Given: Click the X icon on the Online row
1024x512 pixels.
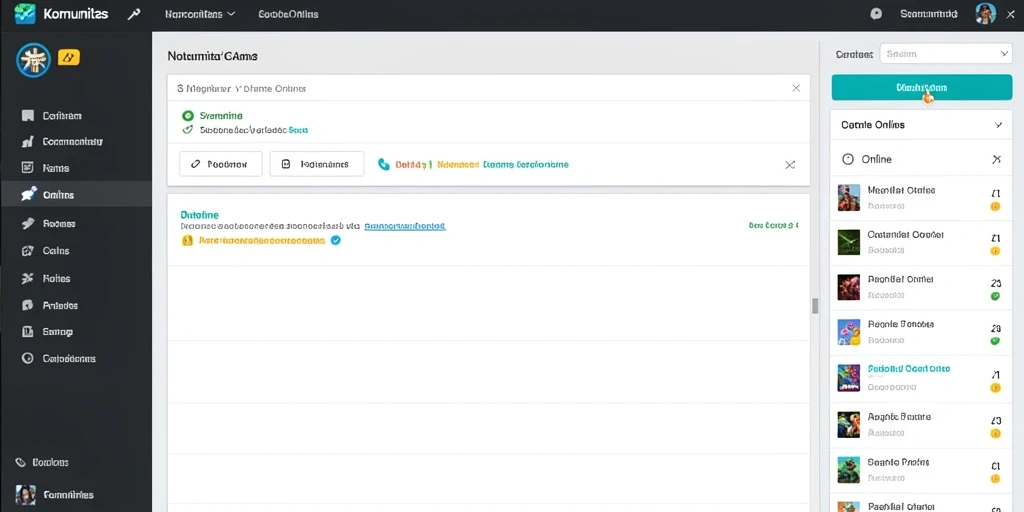Looking at the screenshot, I should (x=997, y=159).
